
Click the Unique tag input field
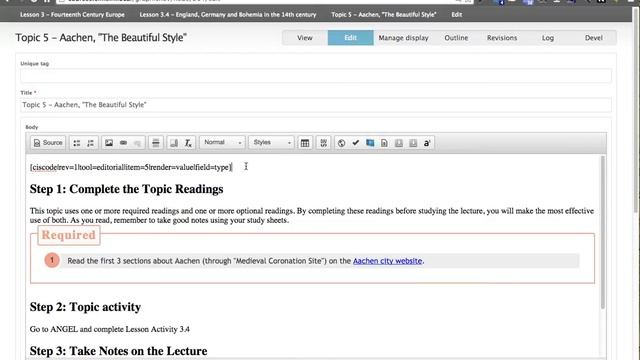click(316, 76)
